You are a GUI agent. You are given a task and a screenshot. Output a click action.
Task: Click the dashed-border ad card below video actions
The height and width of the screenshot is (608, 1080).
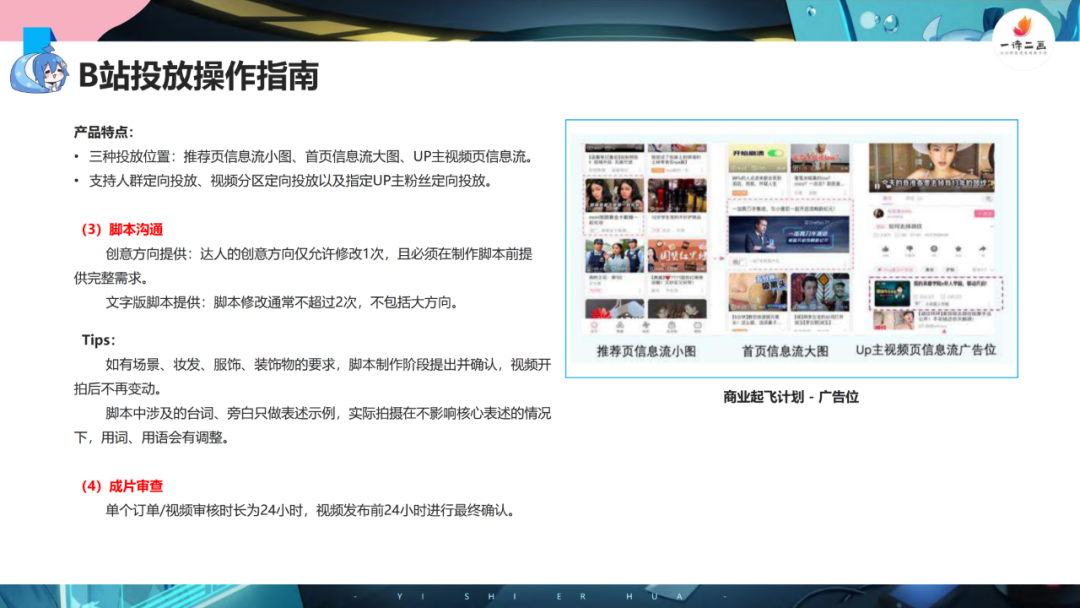click(935, 294)
